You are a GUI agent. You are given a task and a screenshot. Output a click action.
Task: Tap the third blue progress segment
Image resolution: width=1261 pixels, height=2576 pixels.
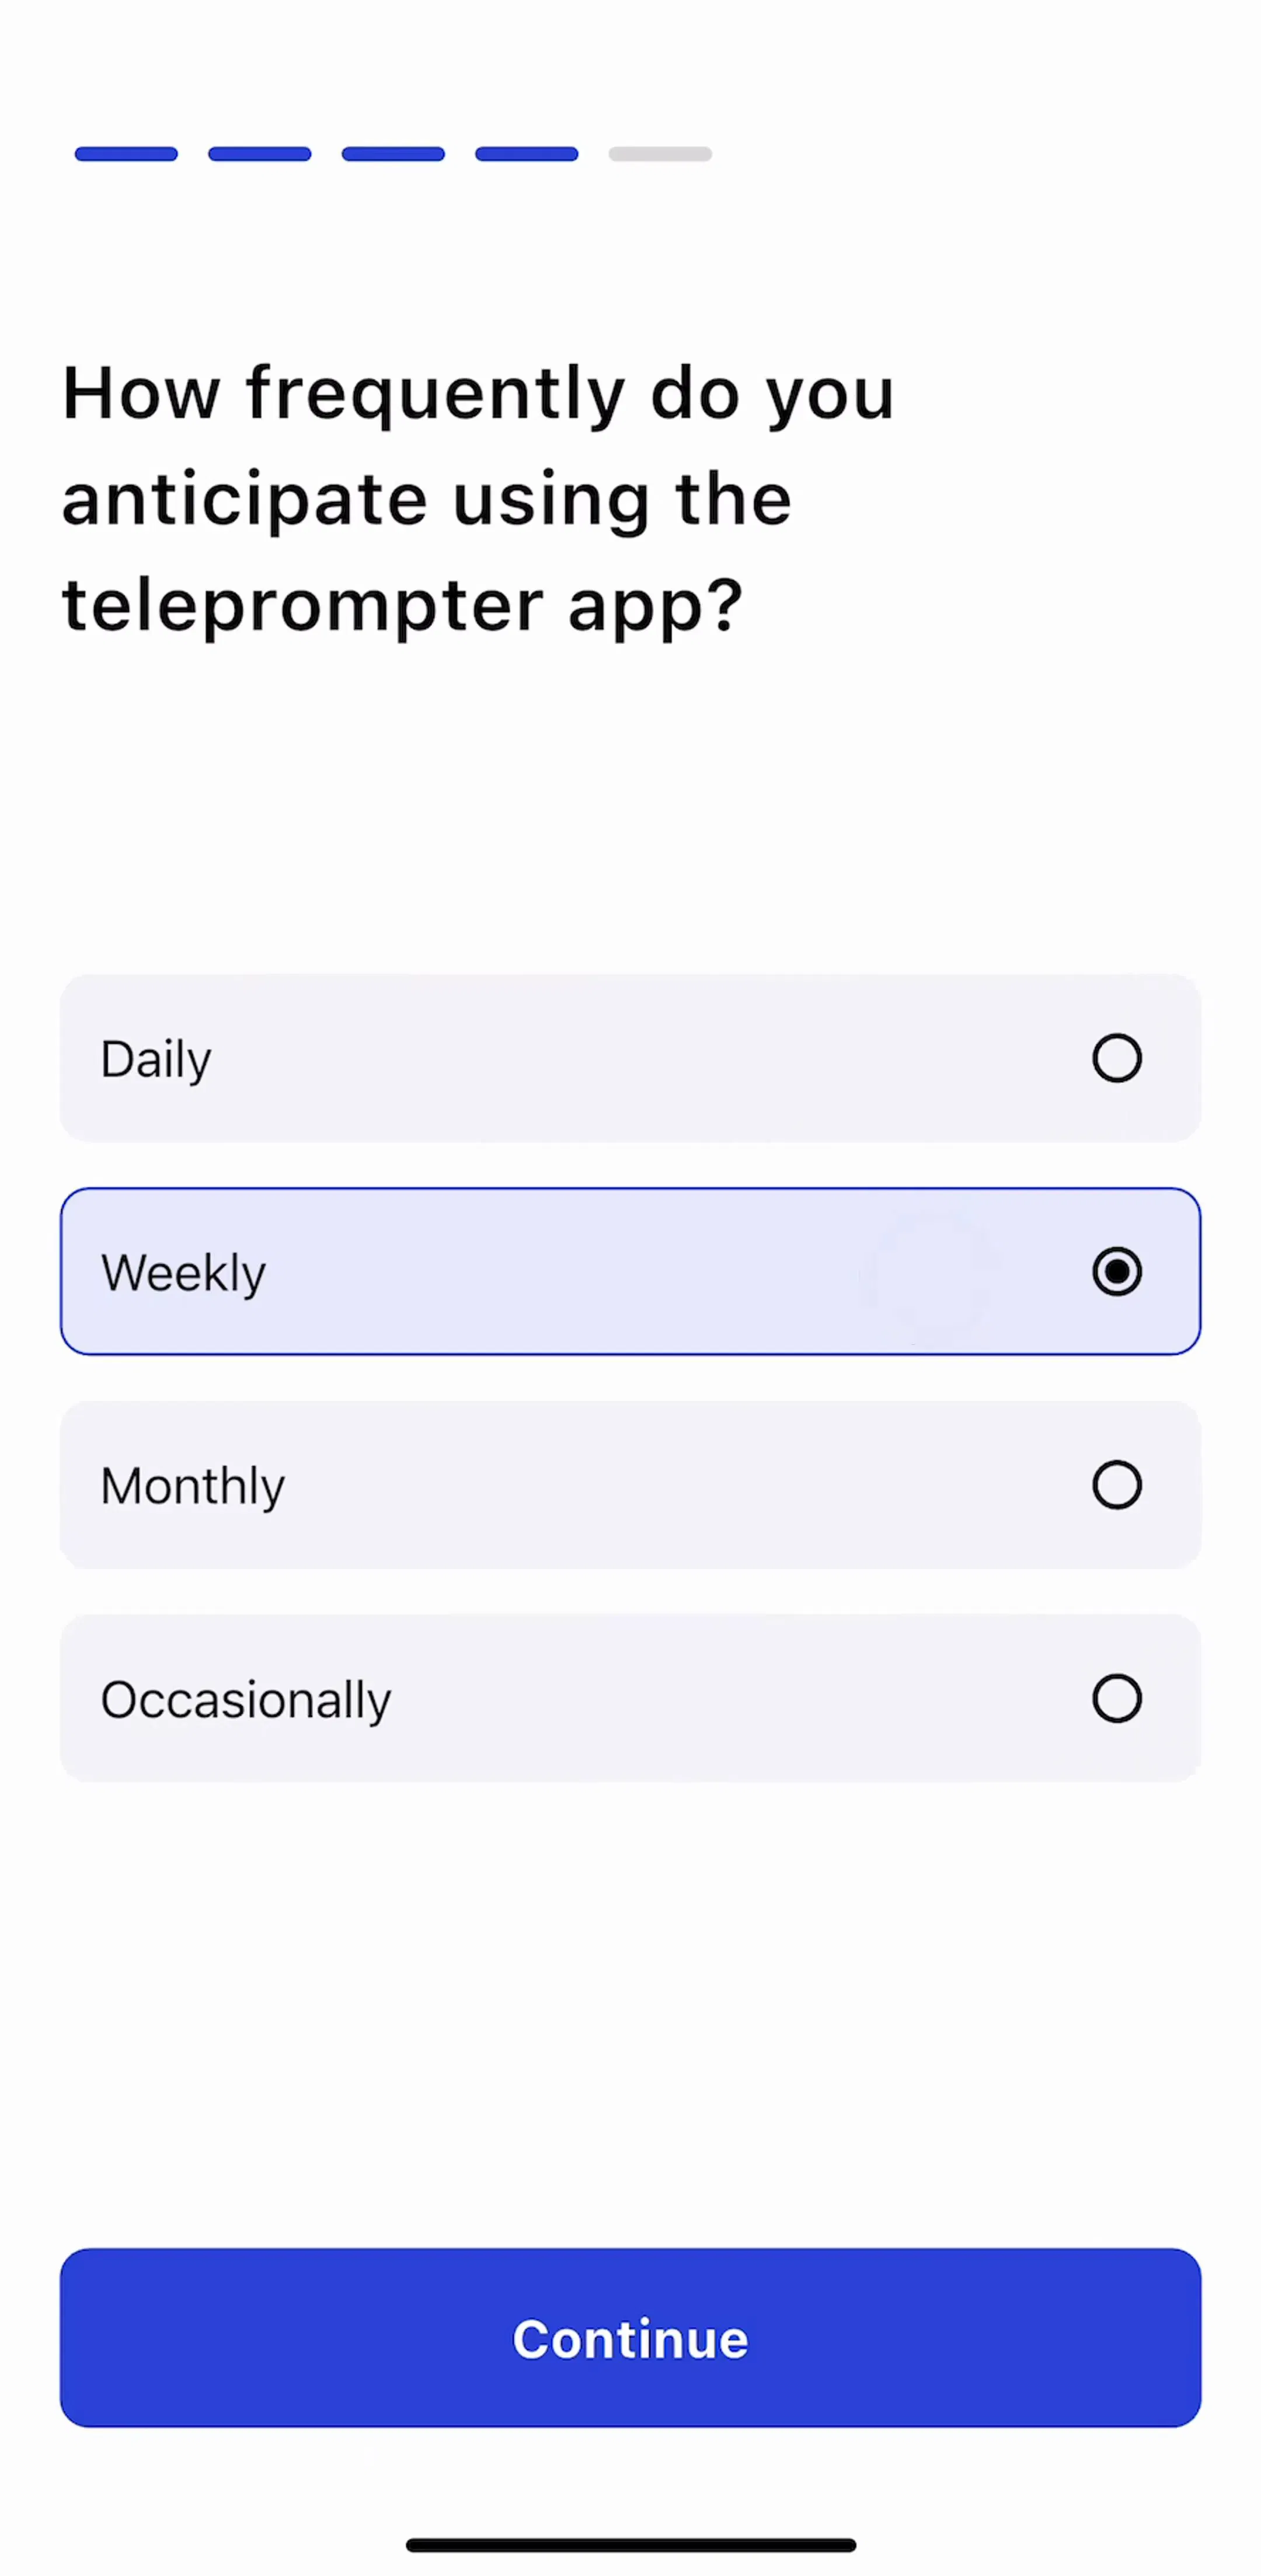(393, 154)
